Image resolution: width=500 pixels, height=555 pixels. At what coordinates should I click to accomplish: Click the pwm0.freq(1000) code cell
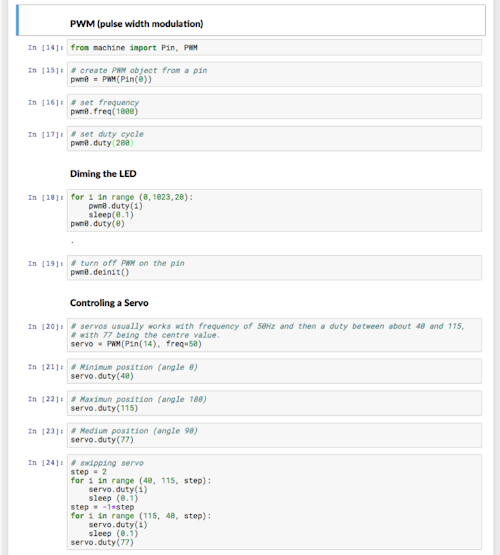pos(274,107)
